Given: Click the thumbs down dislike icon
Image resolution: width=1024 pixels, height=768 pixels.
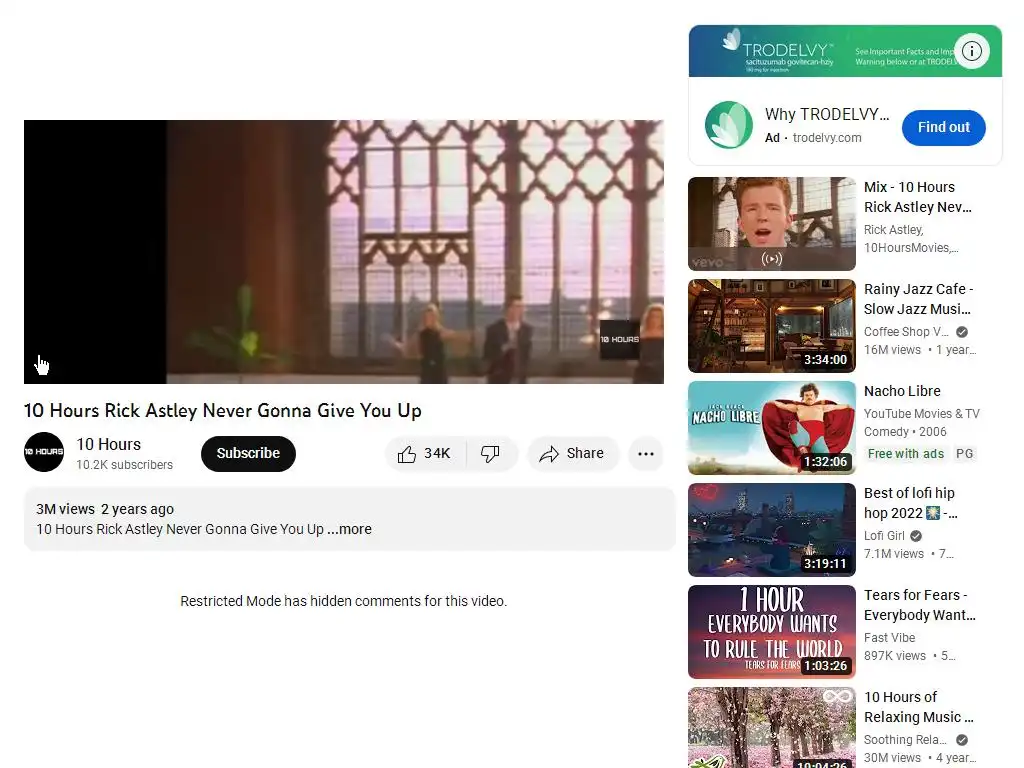Looking at the screenshot, I should 490,454.
